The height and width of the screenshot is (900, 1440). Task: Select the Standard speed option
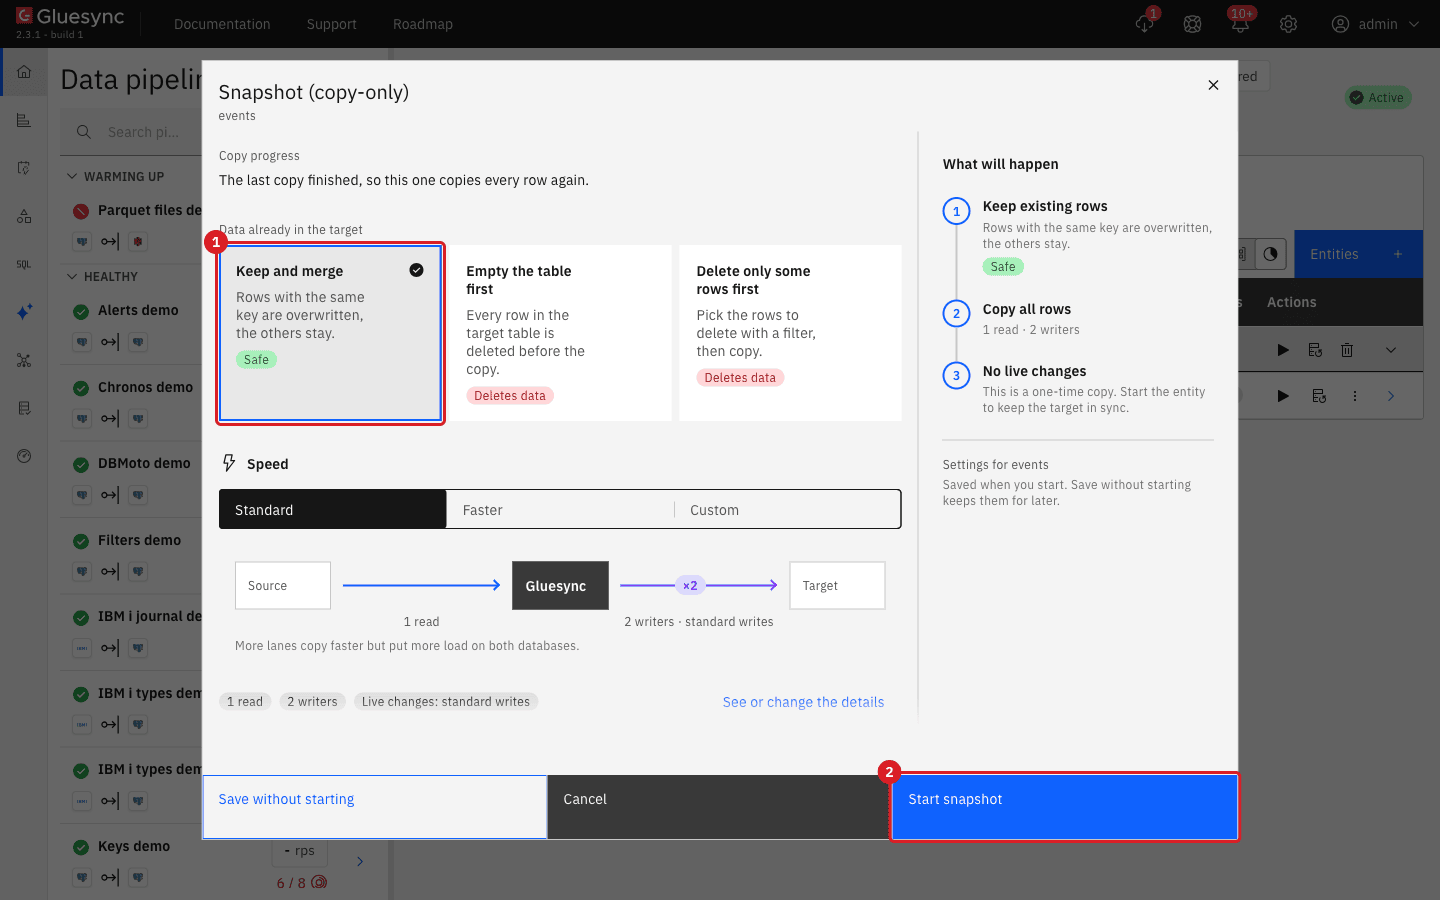[333, 509]
